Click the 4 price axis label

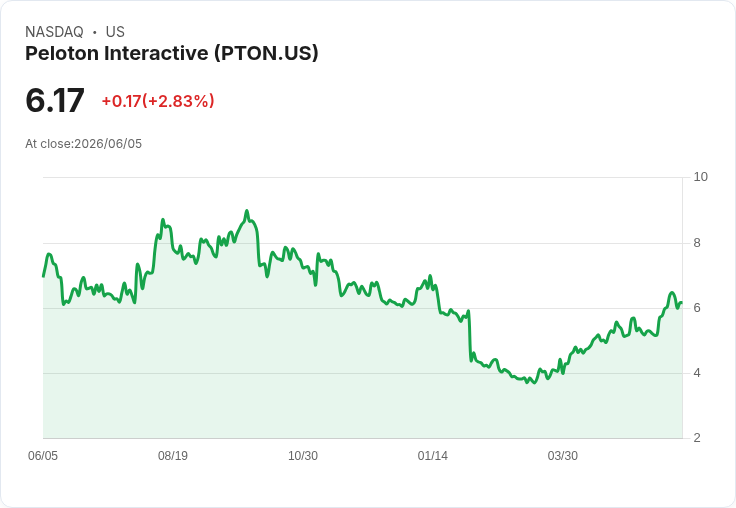[x=697, y=373]
